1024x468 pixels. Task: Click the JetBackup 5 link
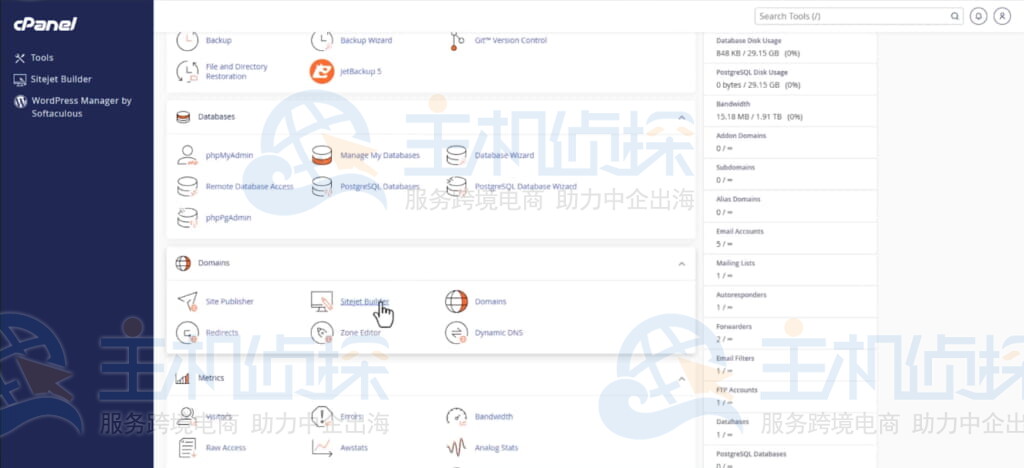[x=361, y=71]
